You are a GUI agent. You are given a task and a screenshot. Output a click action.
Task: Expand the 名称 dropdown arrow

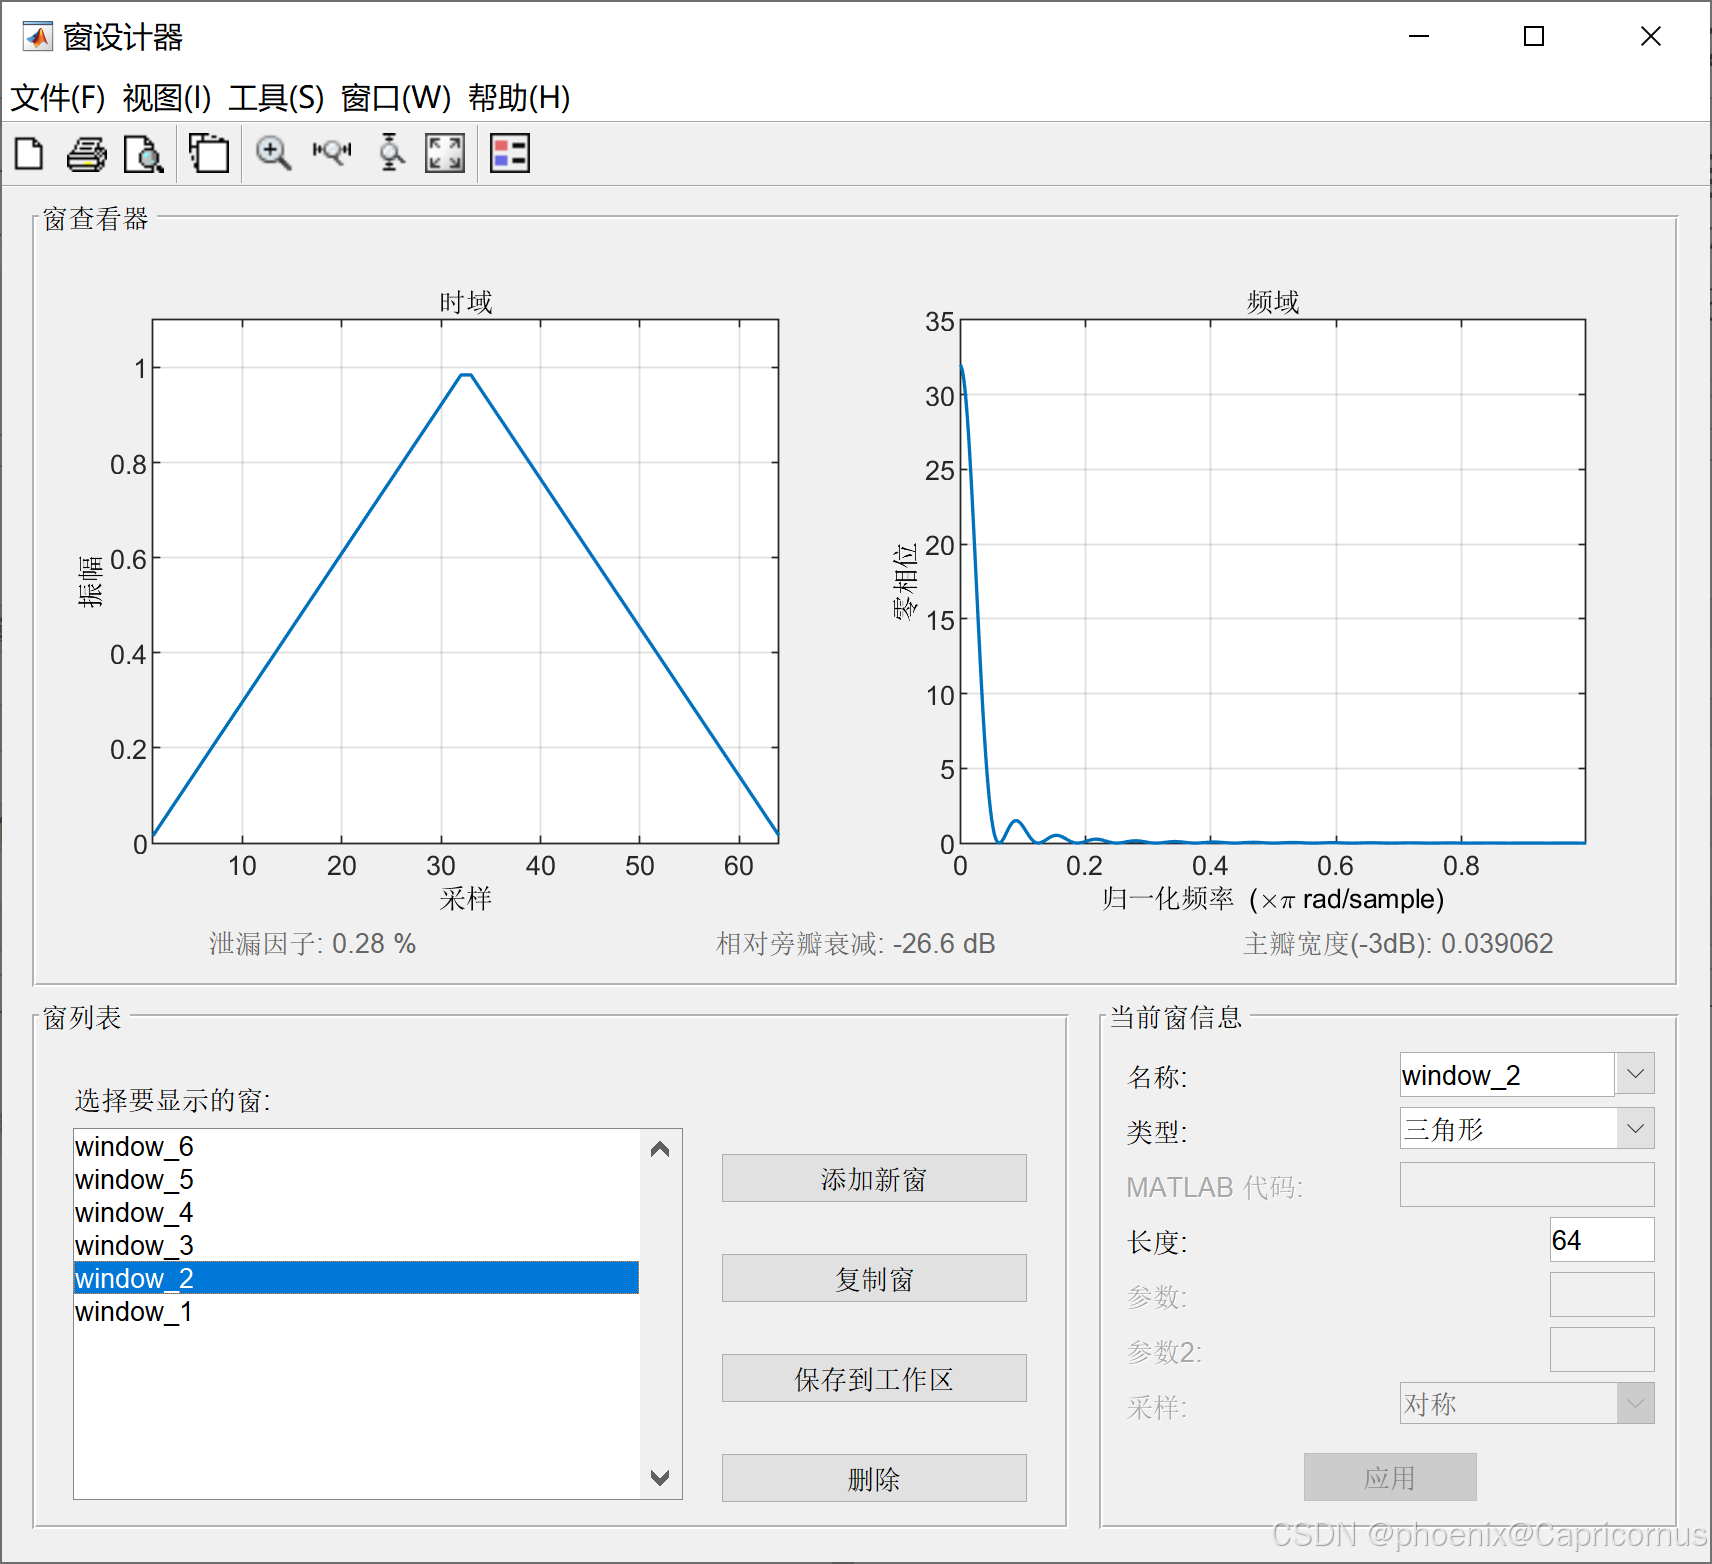point(1635,1074)
